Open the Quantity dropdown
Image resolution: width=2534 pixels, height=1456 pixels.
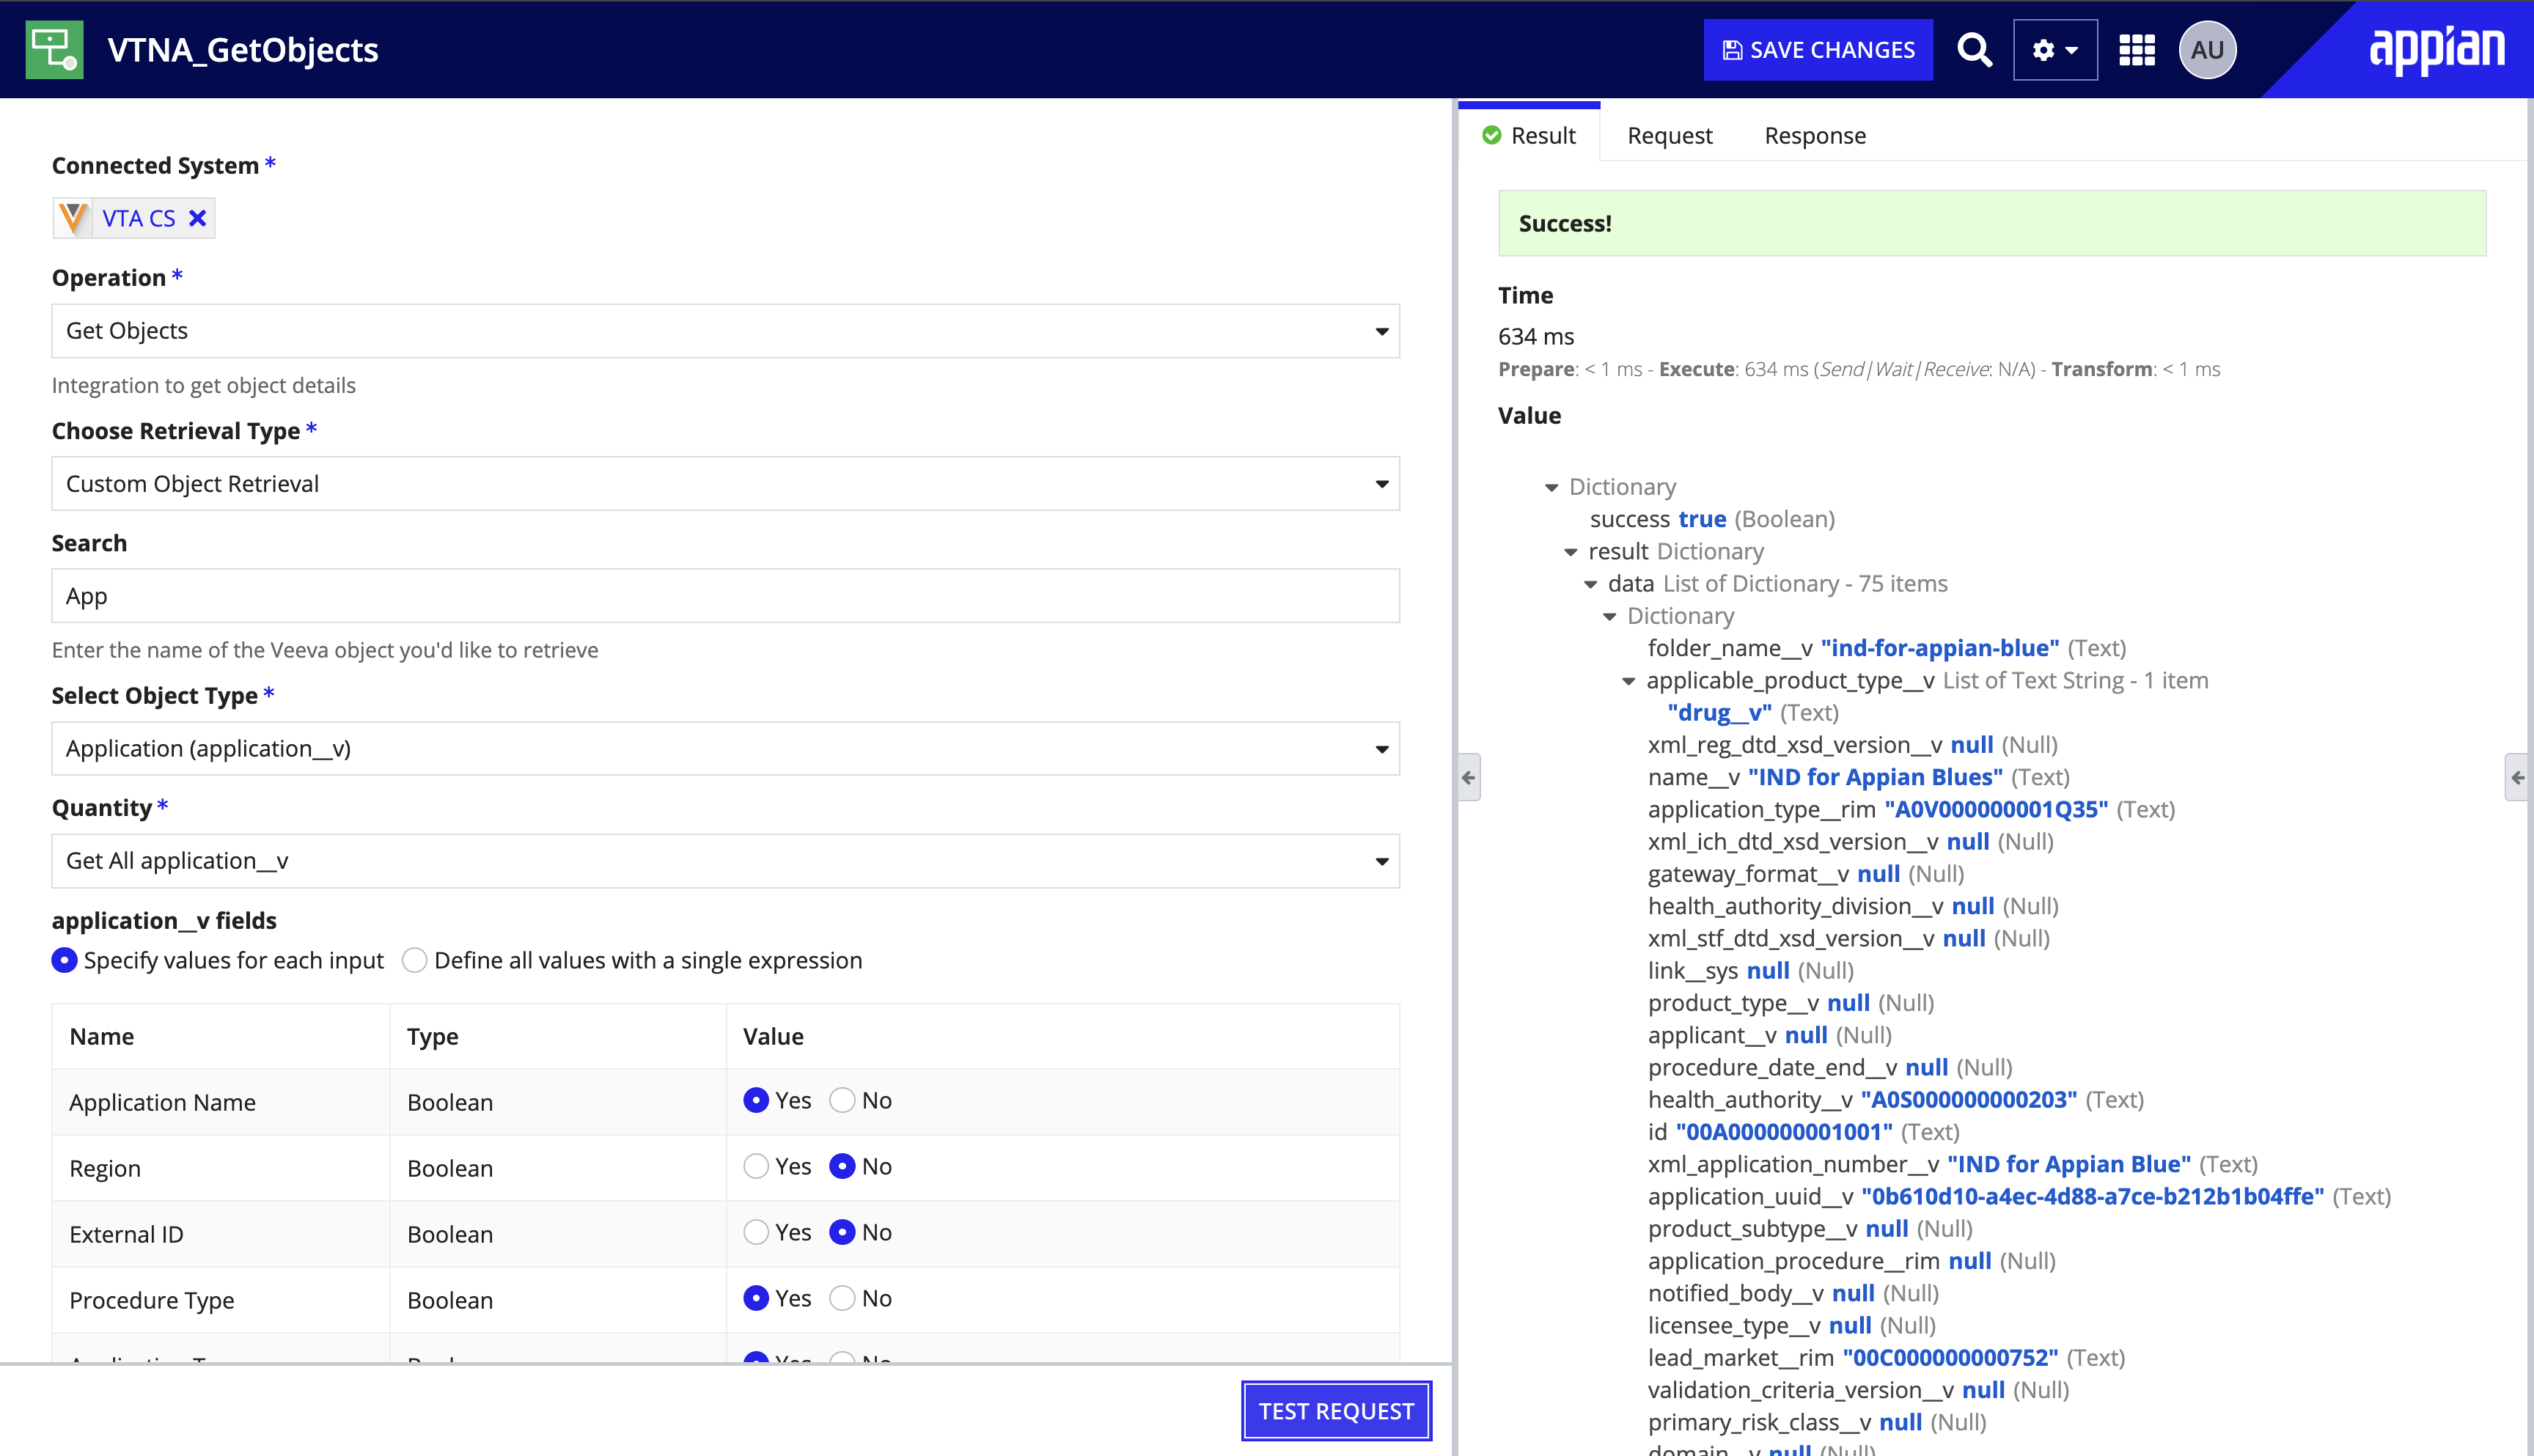[725, 861]
